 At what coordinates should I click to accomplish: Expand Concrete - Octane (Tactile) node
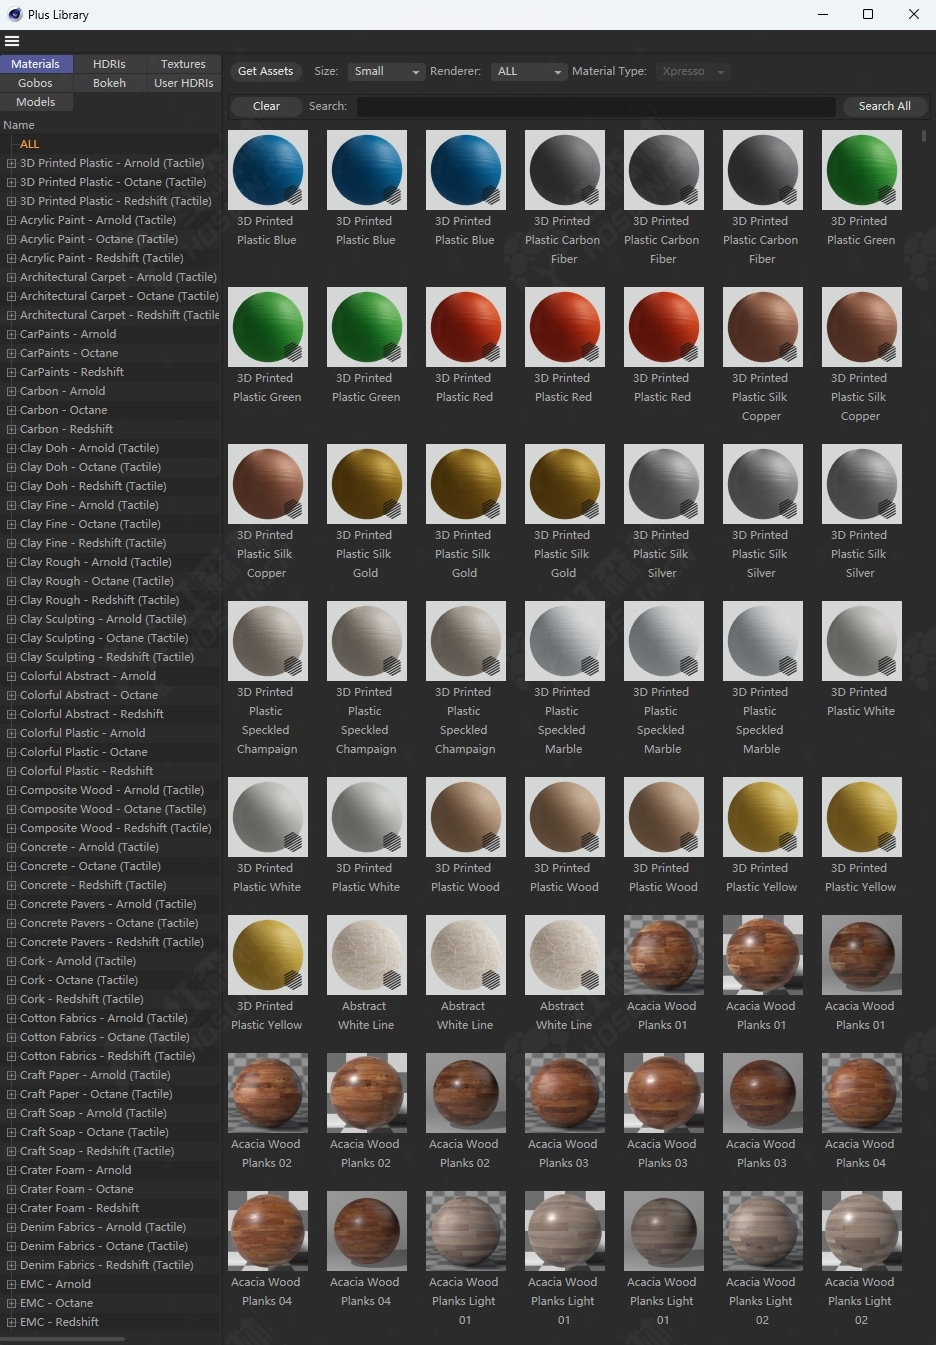[x=11, y=866]
